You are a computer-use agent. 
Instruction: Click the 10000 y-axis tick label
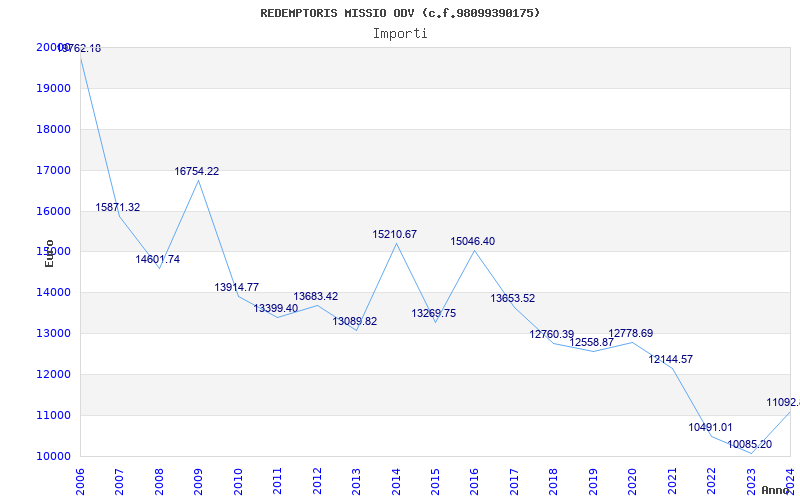tap(54, 456)
